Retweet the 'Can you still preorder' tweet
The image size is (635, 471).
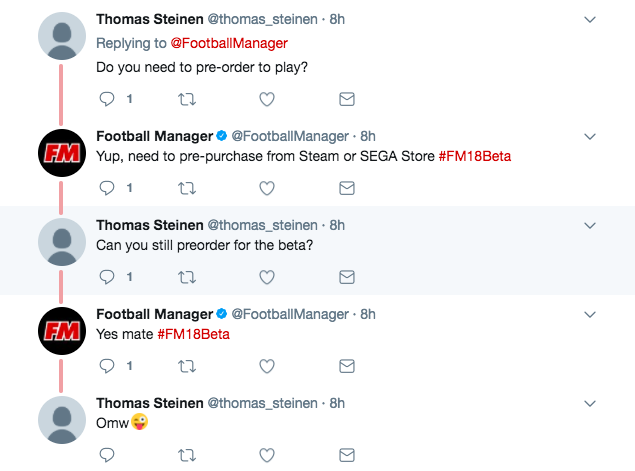pos(187,277)
